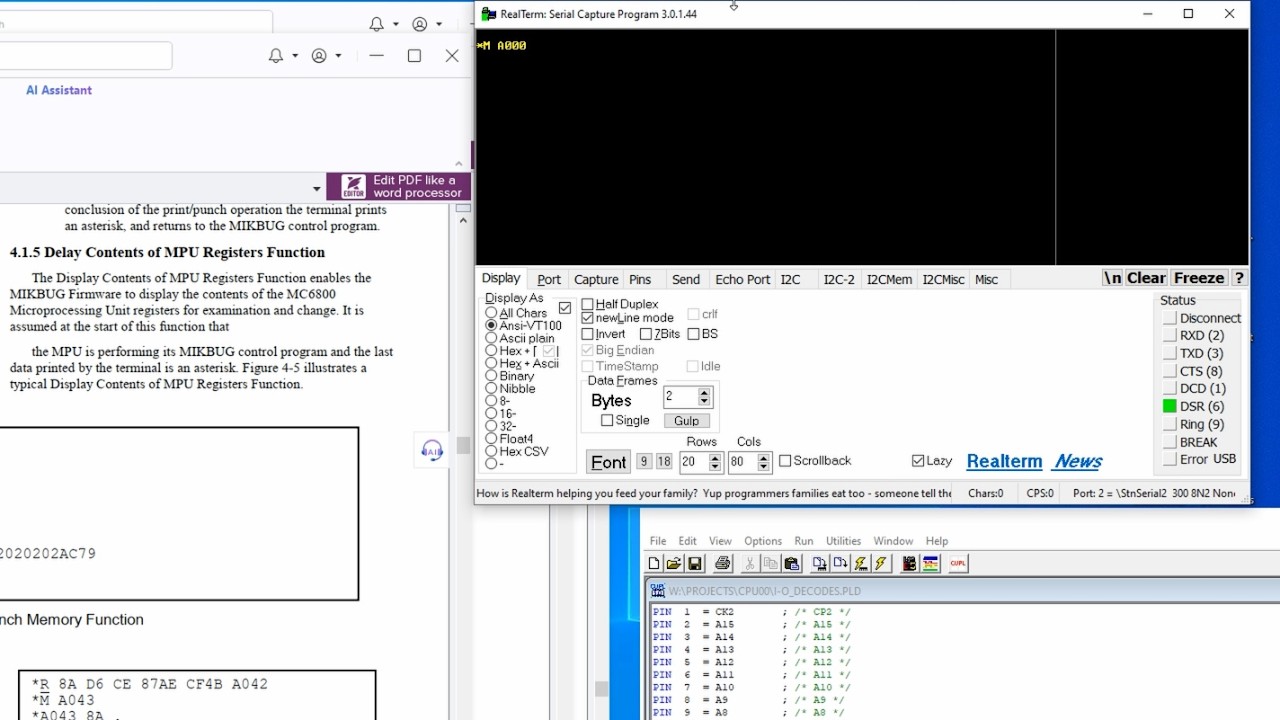Open Realterm link
This screenshot has width=1280, height=720.
pos(1004,461)
